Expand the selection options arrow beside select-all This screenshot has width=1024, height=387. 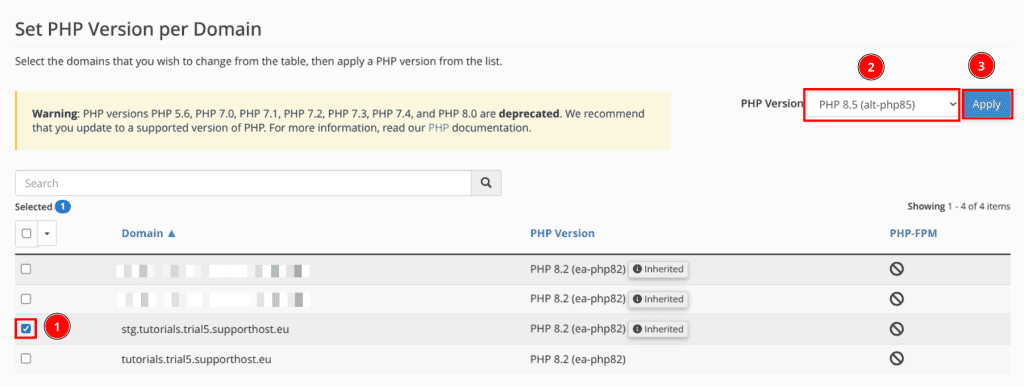47,234
